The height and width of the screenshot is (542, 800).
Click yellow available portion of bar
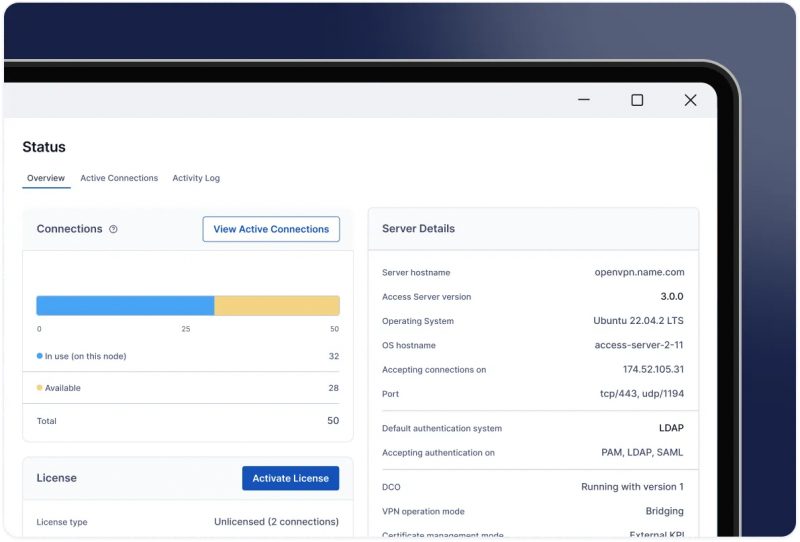[x=277, y=306]
